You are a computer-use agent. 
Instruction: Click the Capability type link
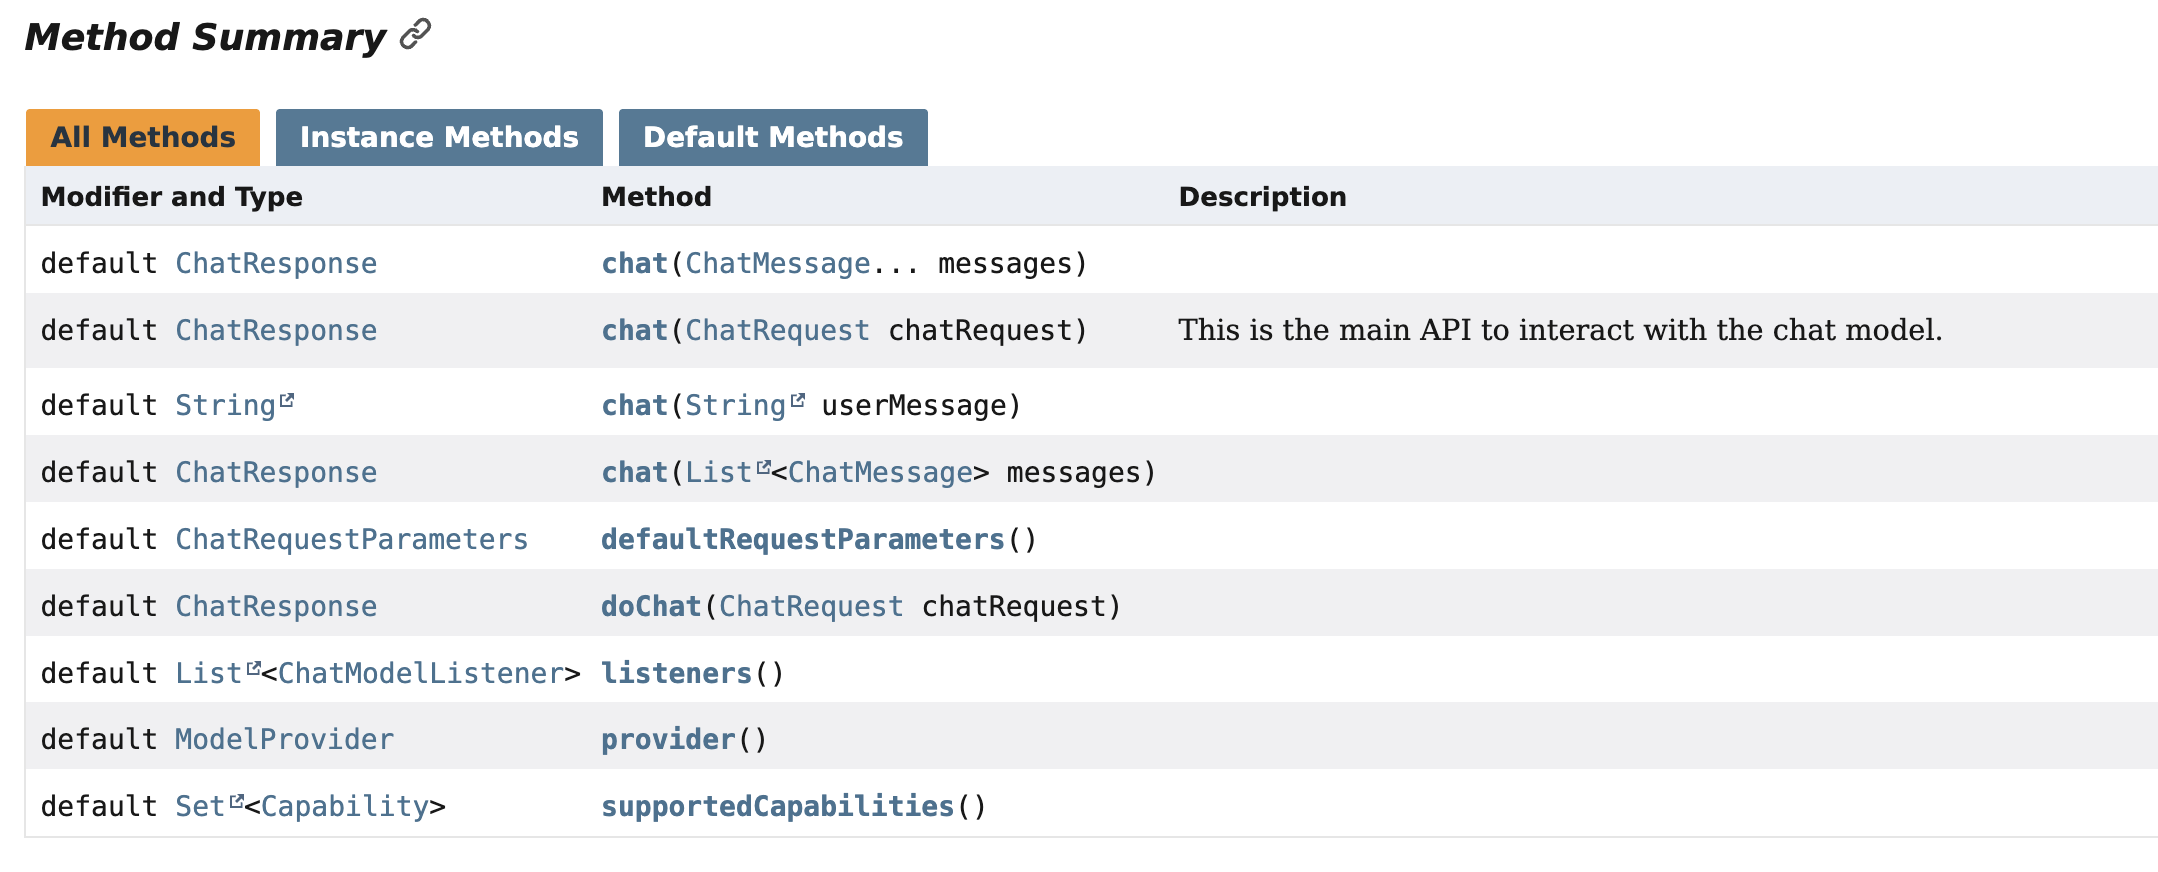pos(345,807)
